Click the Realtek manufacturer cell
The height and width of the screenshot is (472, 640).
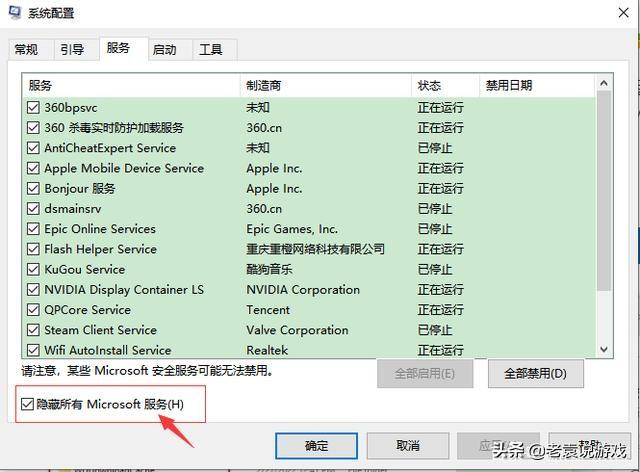[267, 350]
